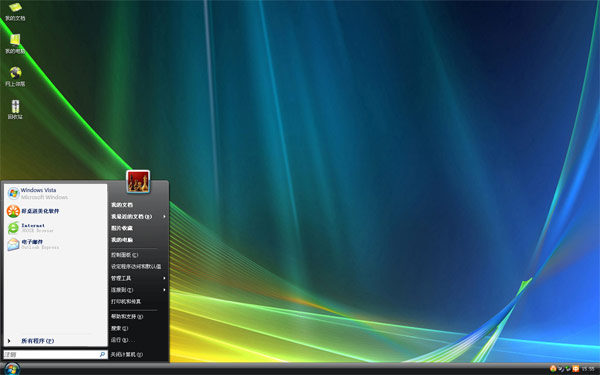Click the Start orb button
This screenshot has height=375, width=600.
11,369
